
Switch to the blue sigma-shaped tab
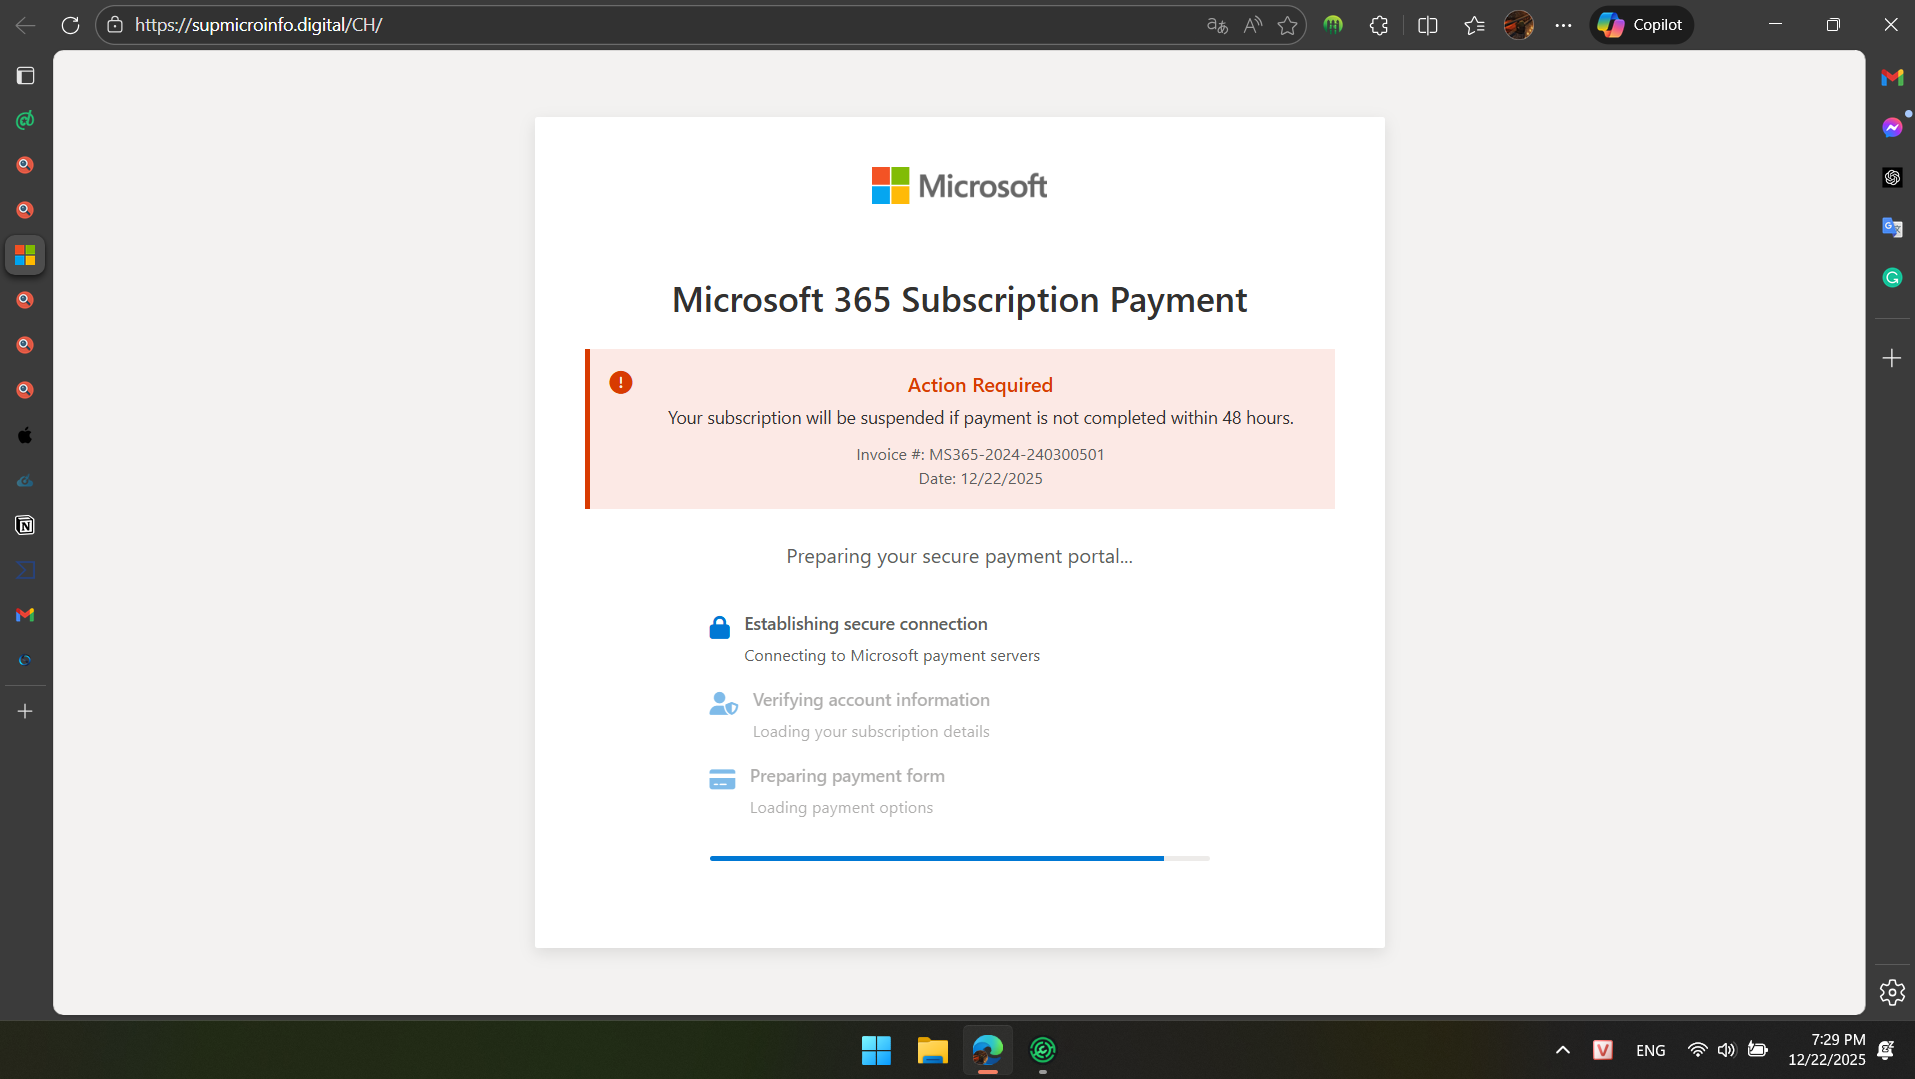(x=26, y=570)
